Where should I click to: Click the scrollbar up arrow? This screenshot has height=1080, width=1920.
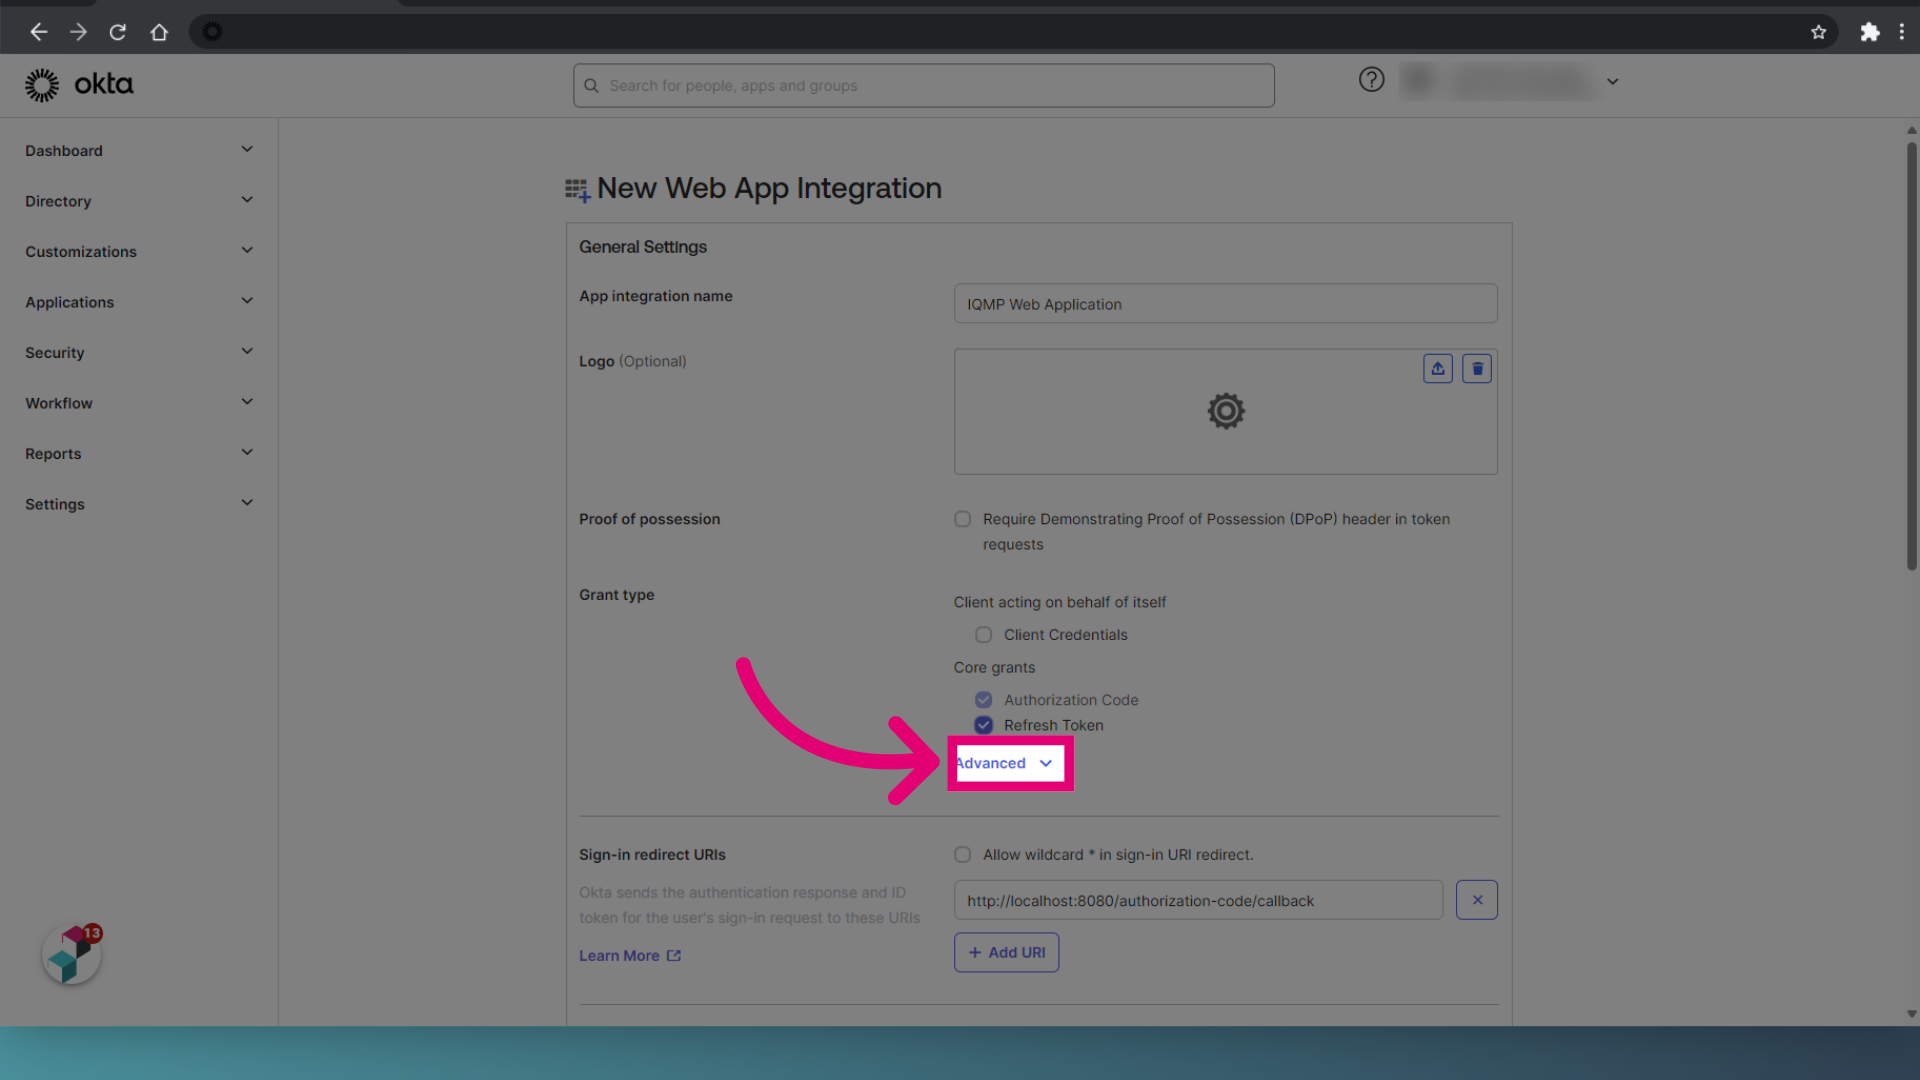click(x=1911, y=130)
